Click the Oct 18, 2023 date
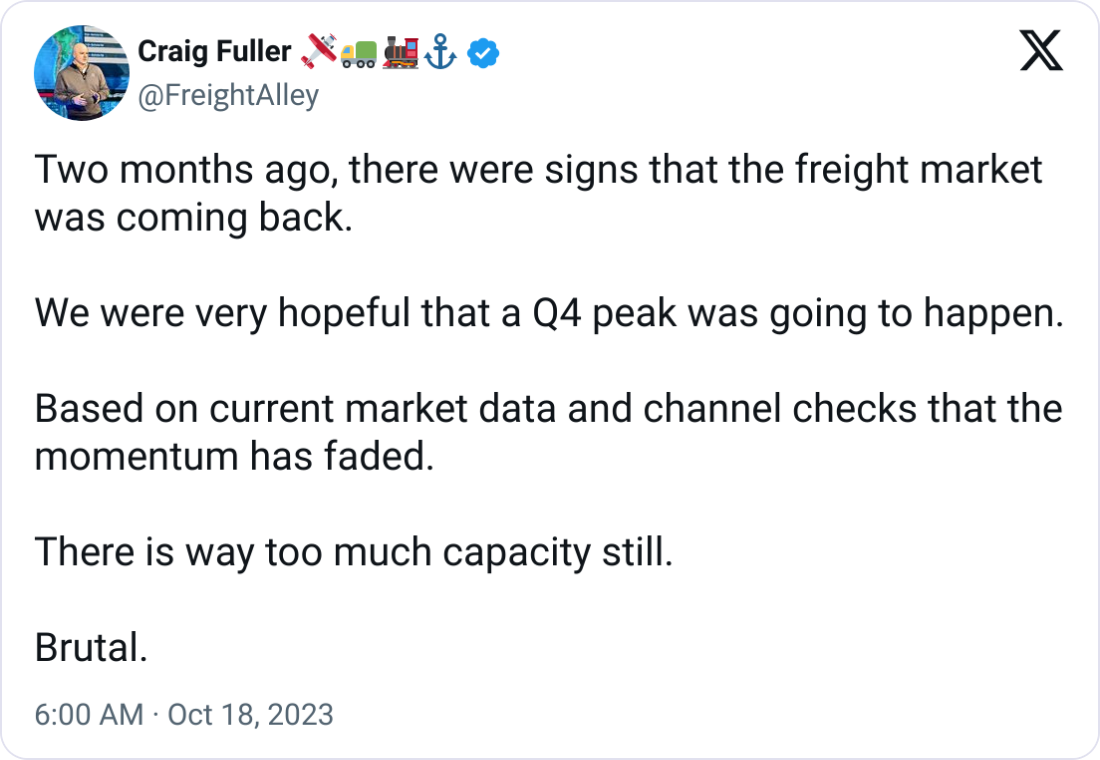 pos(250,715)
